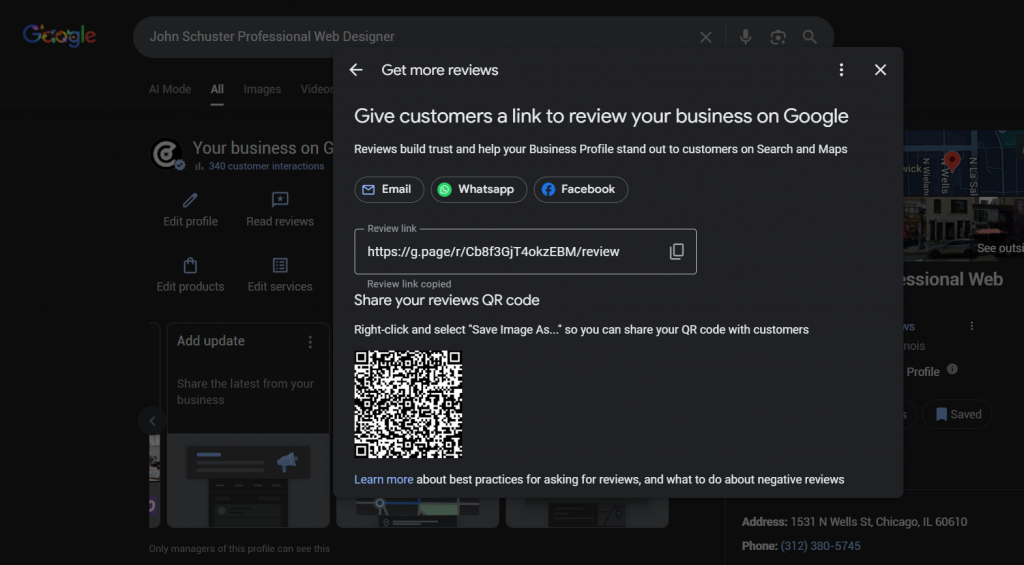
Task: Switch to the Images tab
Action: 262,89
